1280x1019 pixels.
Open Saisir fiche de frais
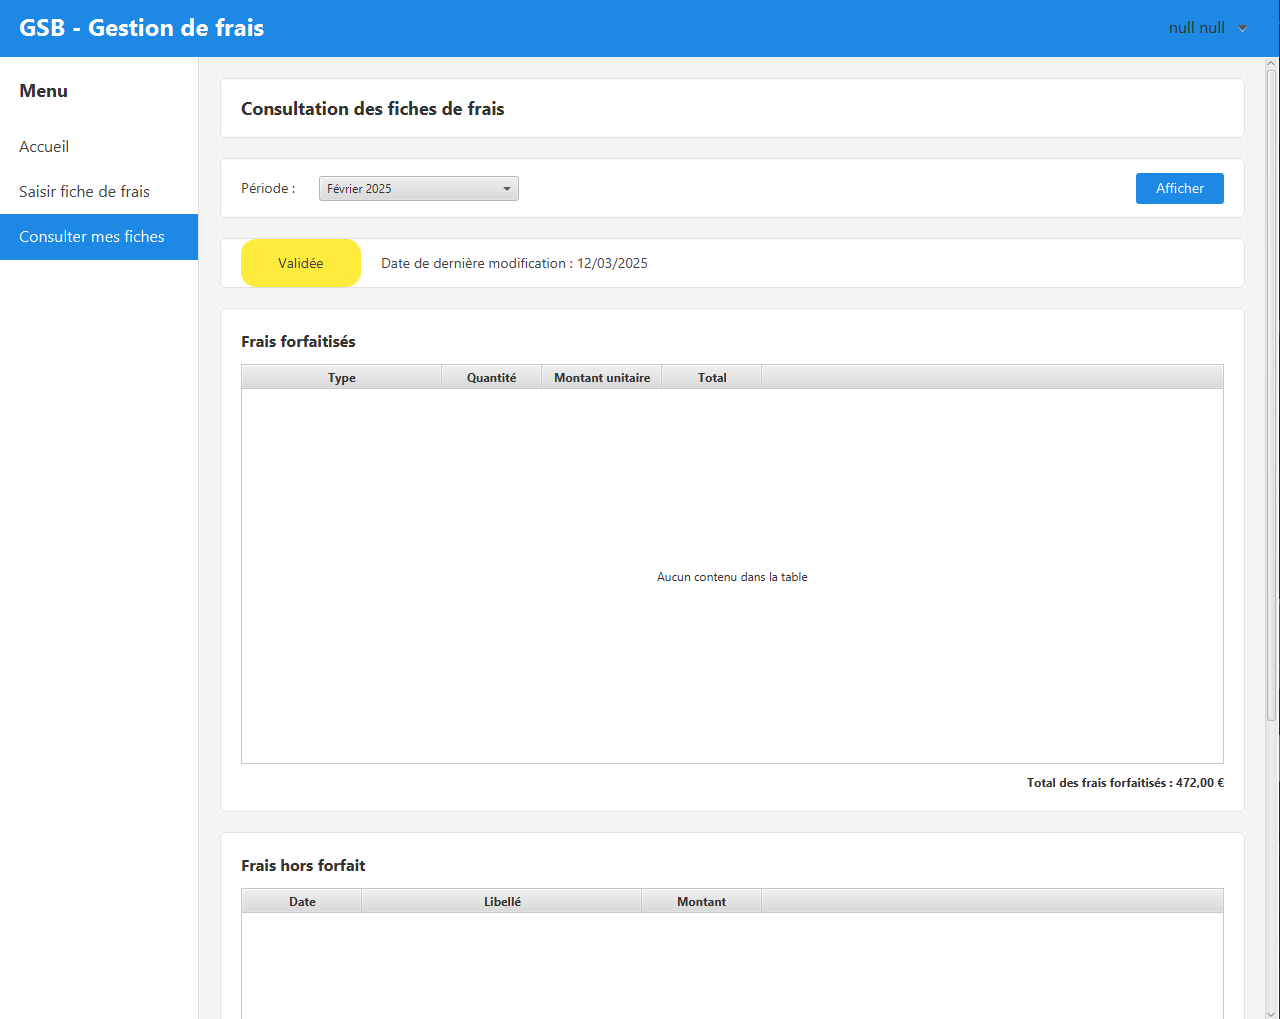click(x=84, y=192)
